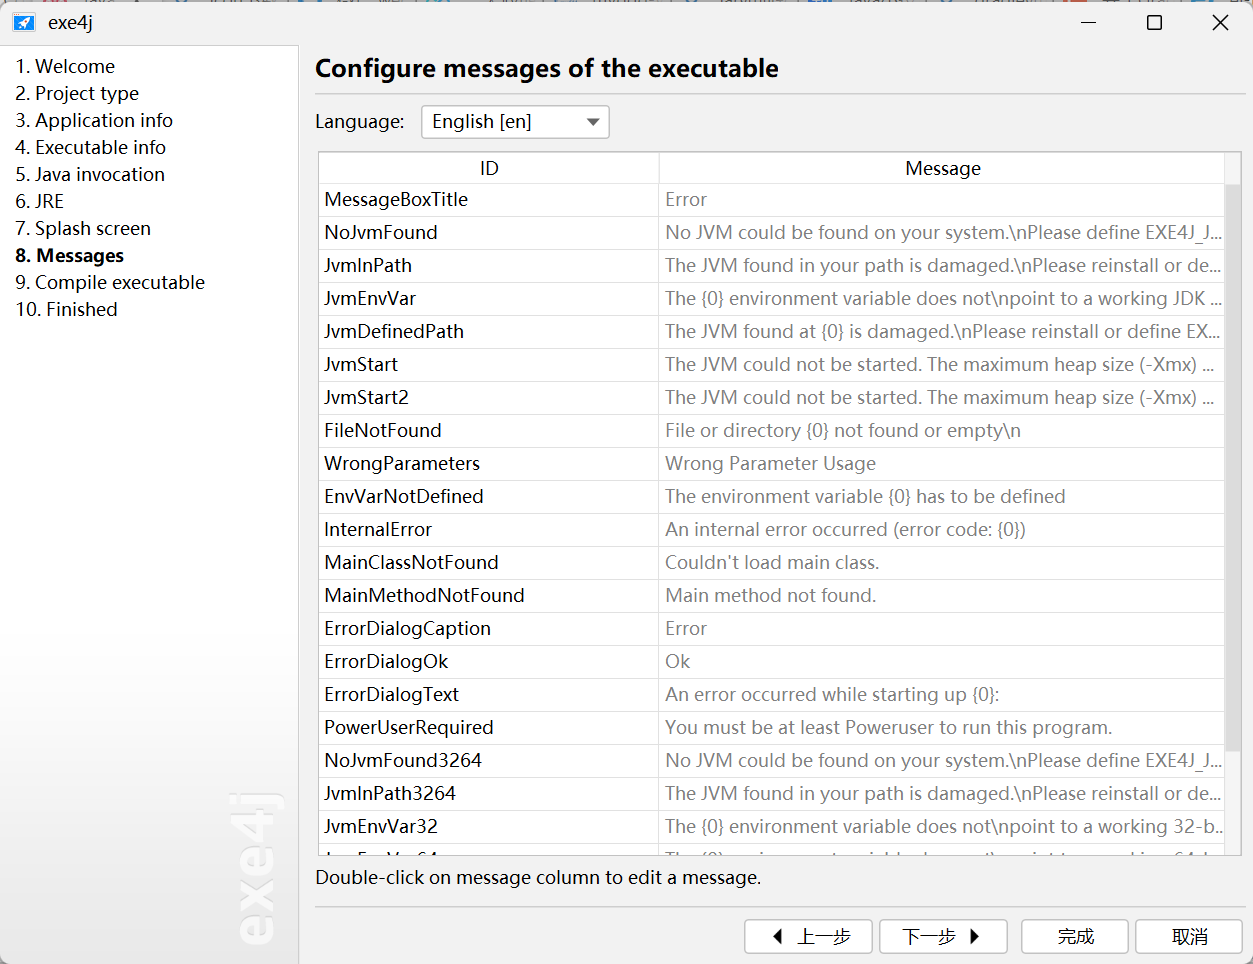
Task: Open the Language dropdown
Action: tap(515, 122)
